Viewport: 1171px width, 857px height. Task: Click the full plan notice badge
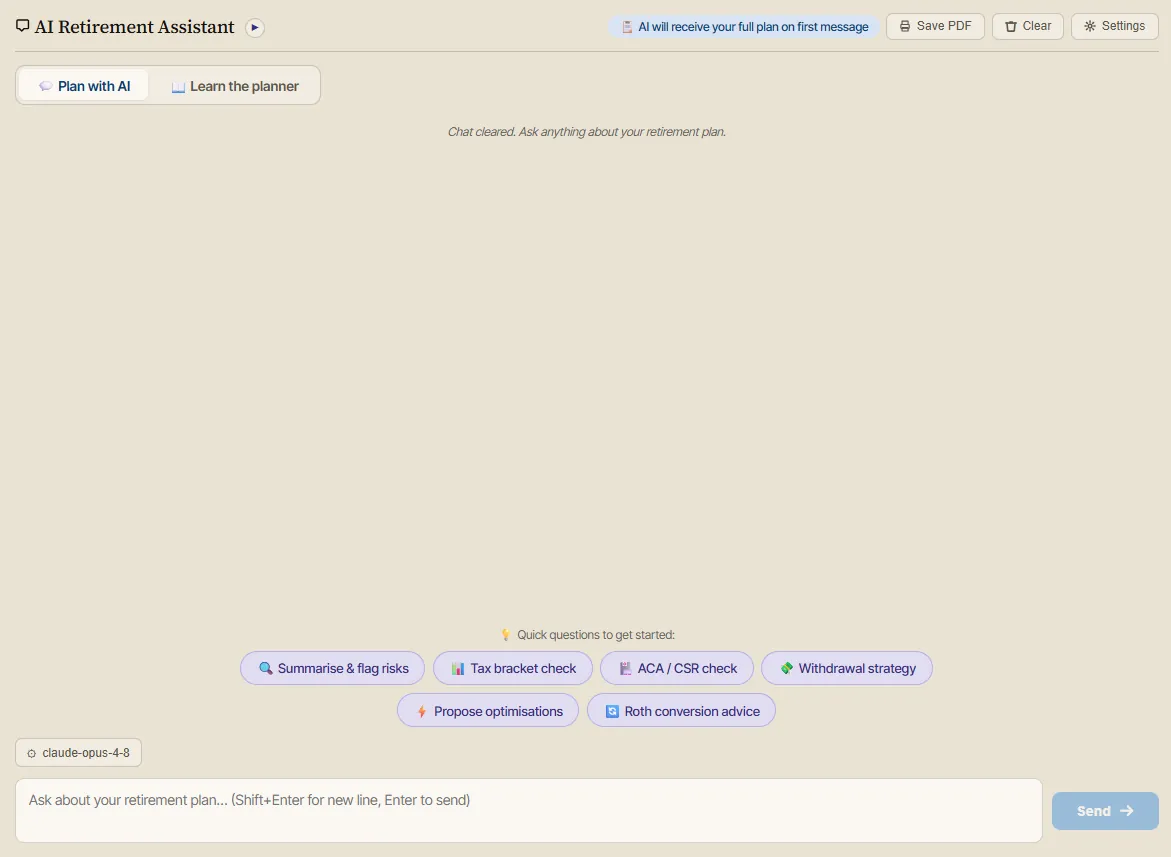744,27
